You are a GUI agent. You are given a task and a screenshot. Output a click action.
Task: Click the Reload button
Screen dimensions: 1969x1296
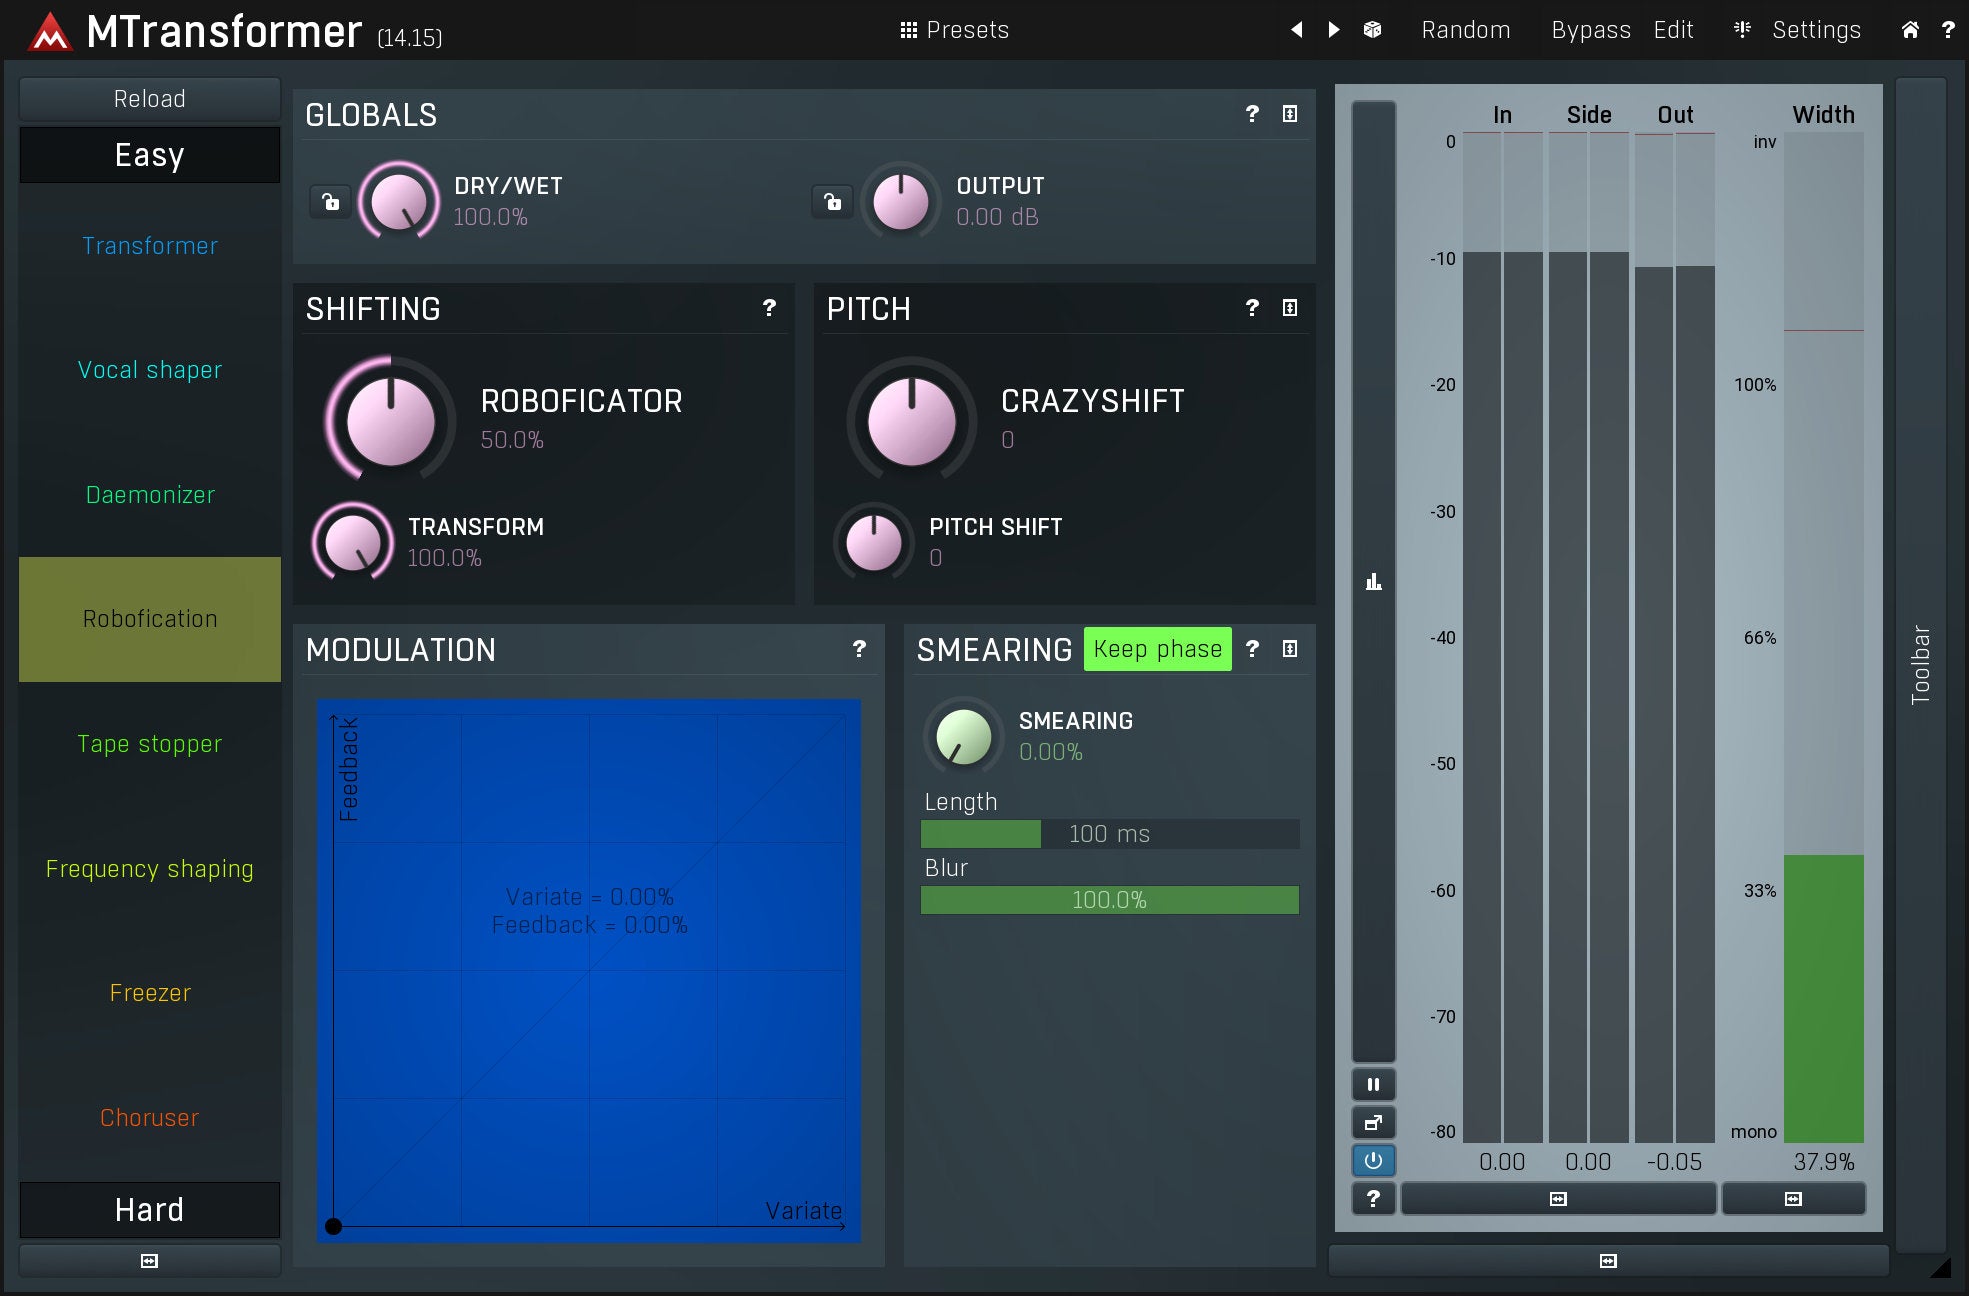point(150,99)
